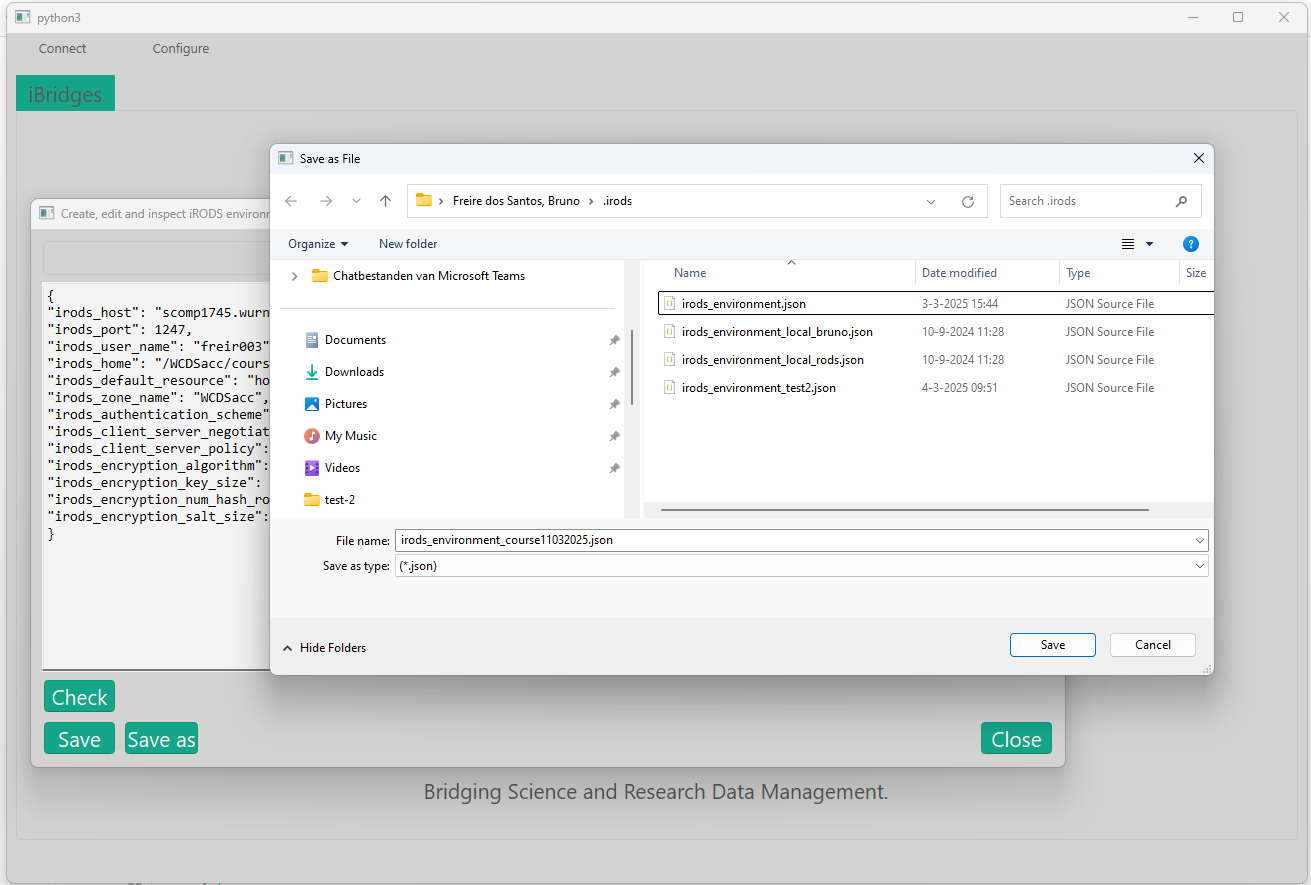Open the Save as type combo box
Image resolution: width=1311 pixels, height=885 pixels.
click(x=801, y=566)
